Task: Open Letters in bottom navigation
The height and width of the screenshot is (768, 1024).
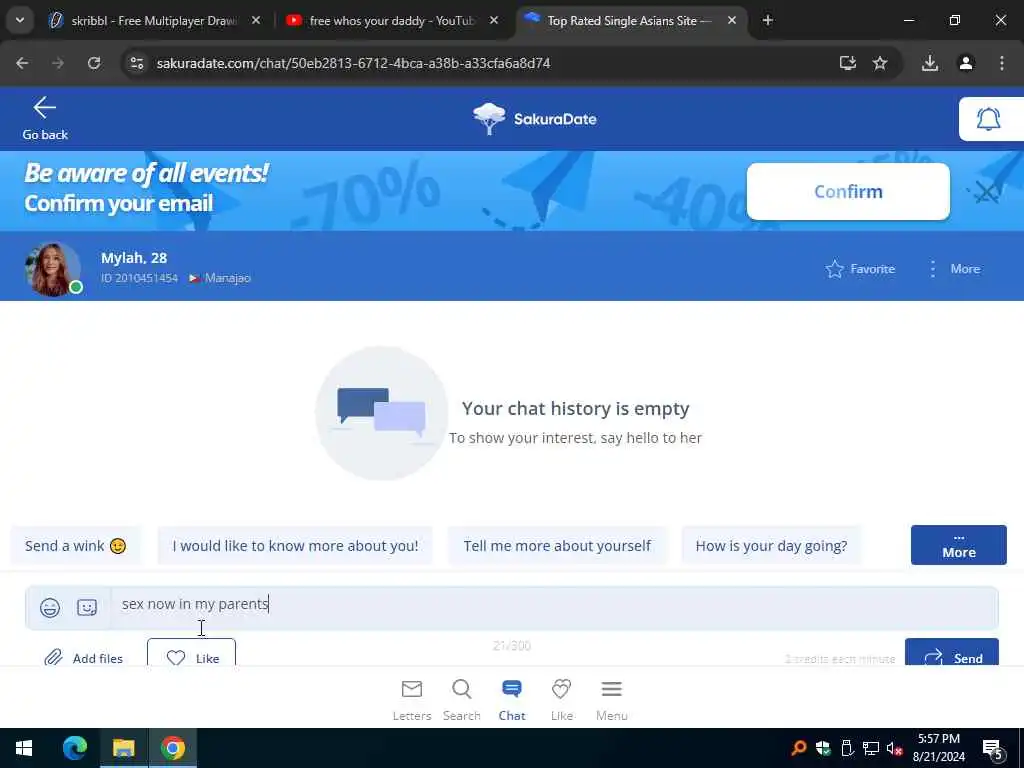Action: tap(411, 700)
